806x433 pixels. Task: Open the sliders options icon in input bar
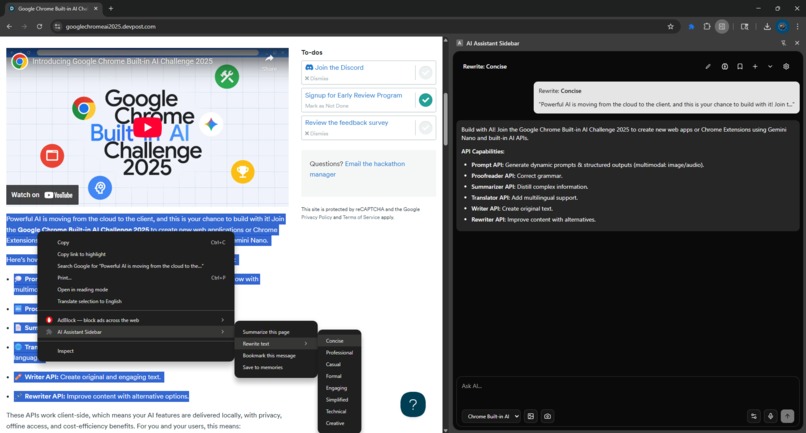pyautogui.click(x=754, y=417)
